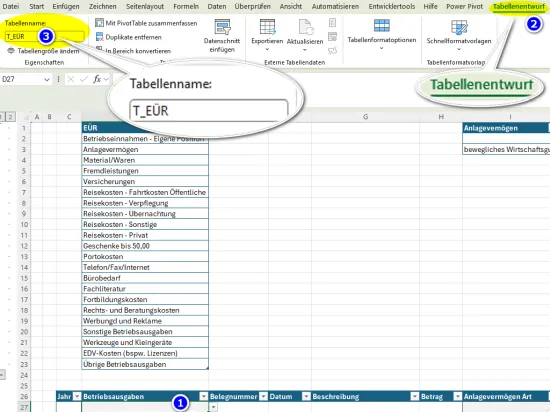Open the Aktualisieren dropdown arrow
The image size is (550, 412).
(305, 49)
